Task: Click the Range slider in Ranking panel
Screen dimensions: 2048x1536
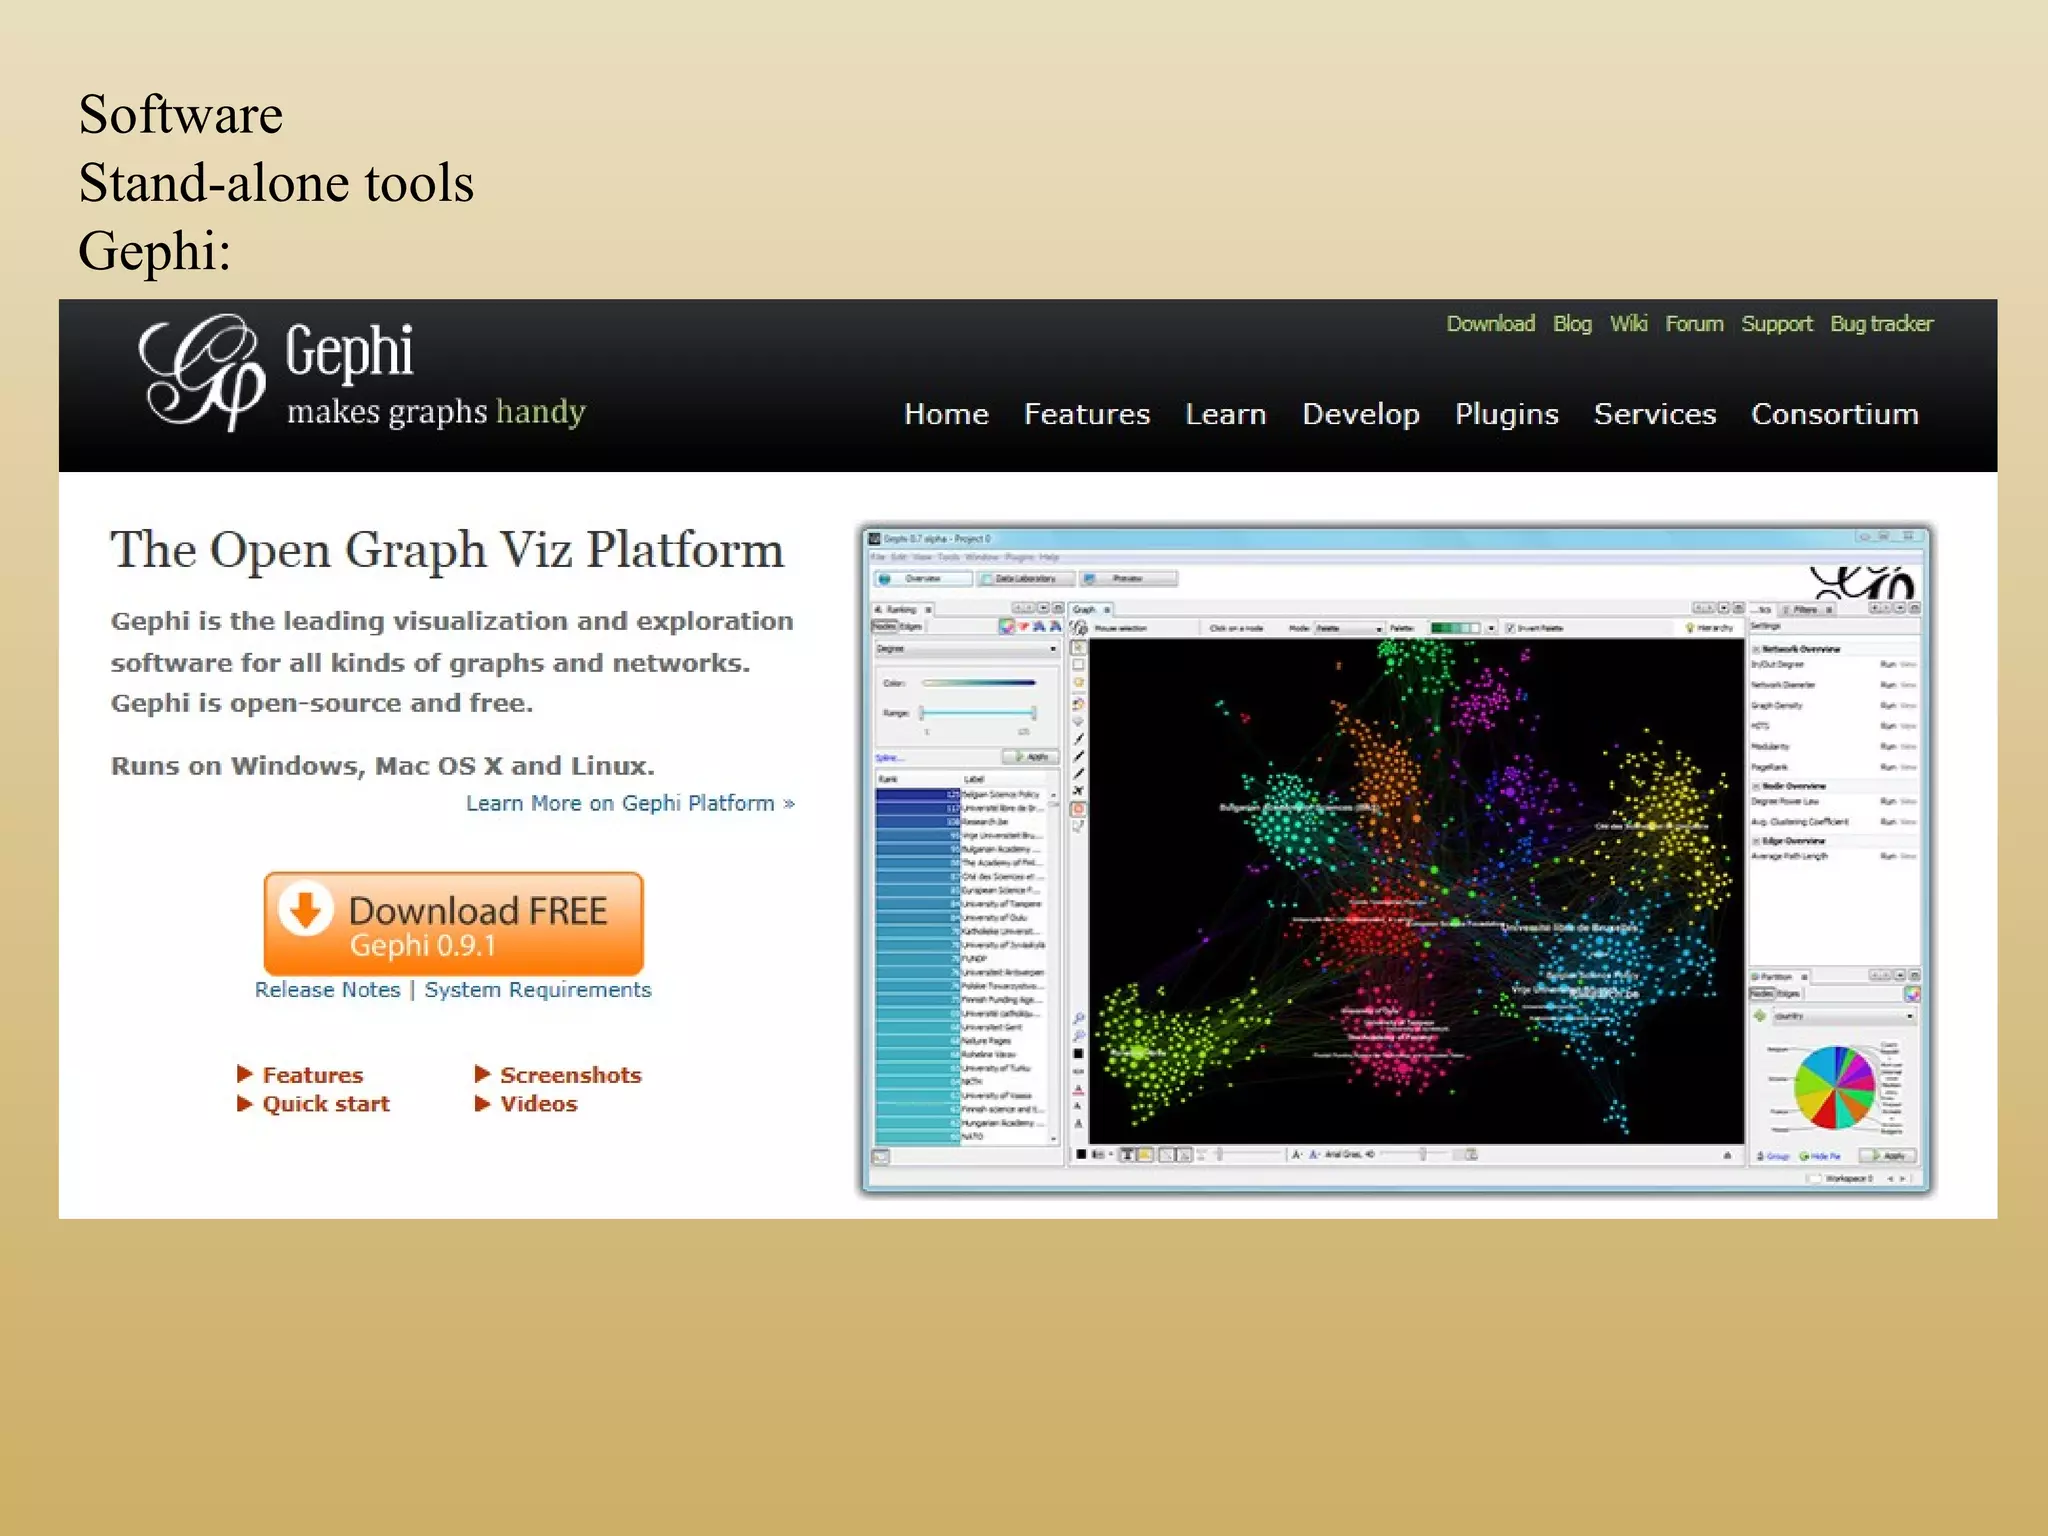Action: (x=977, y=713)
